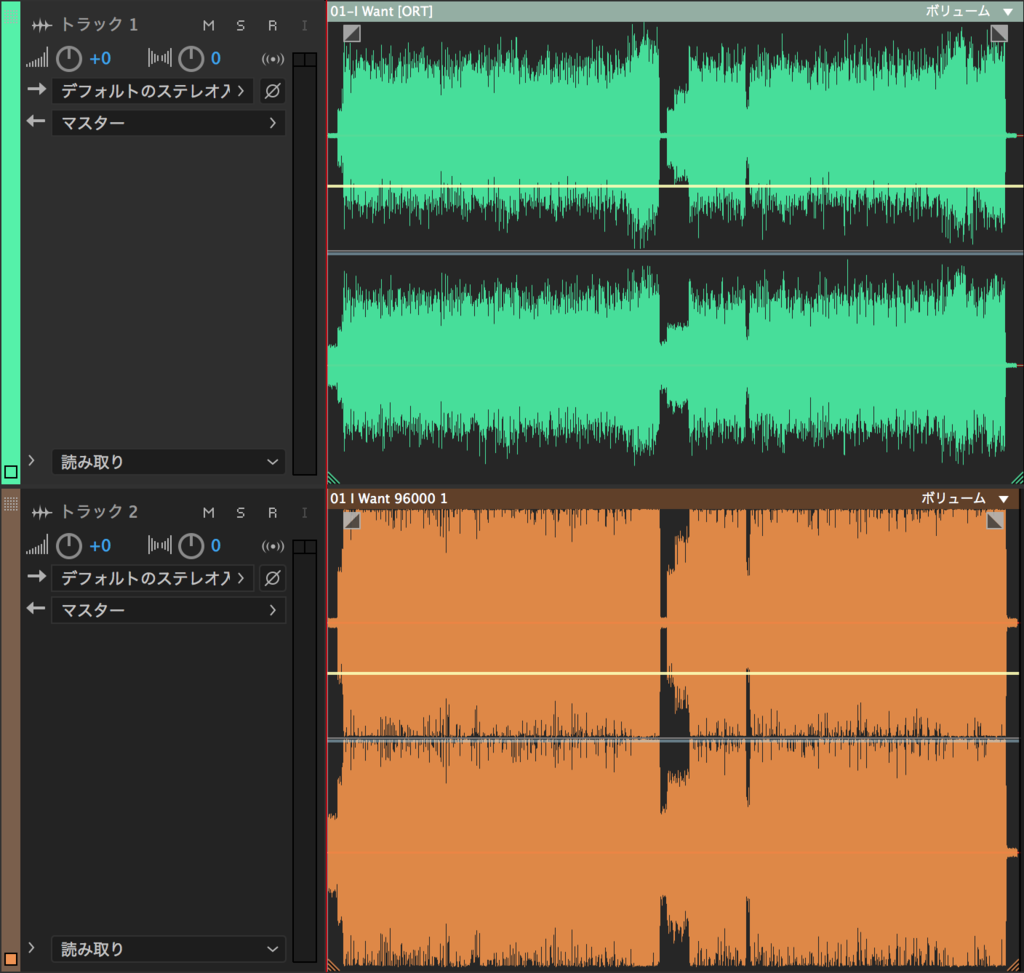Open Track 1 output dropdown マスター
This screenshot has height=973, width=1024.
click(168, 123)
